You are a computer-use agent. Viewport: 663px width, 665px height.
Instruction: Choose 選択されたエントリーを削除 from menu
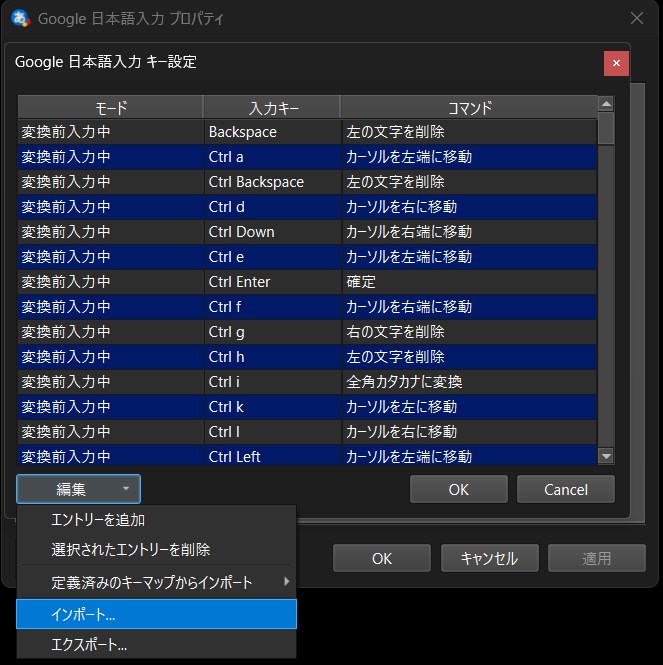tap(130, 550)
